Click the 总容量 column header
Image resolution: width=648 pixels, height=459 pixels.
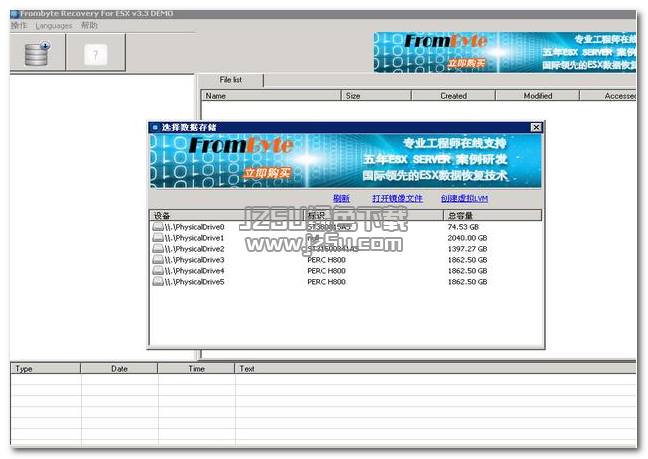point(493,215)
